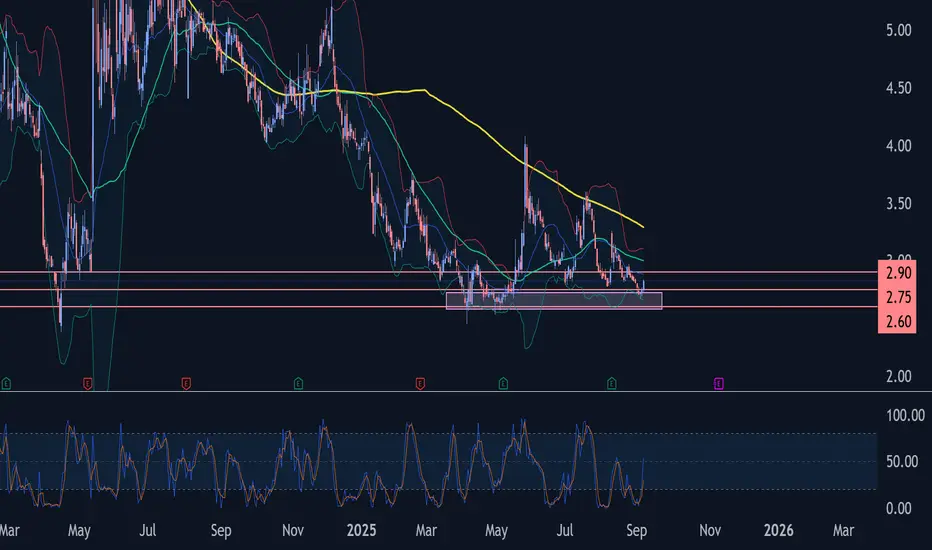Click the 3.50 price axis value

(898, 203)
